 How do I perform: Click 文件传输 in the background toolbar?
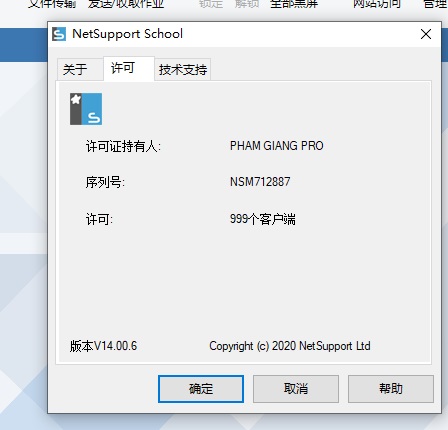(52, 4)
